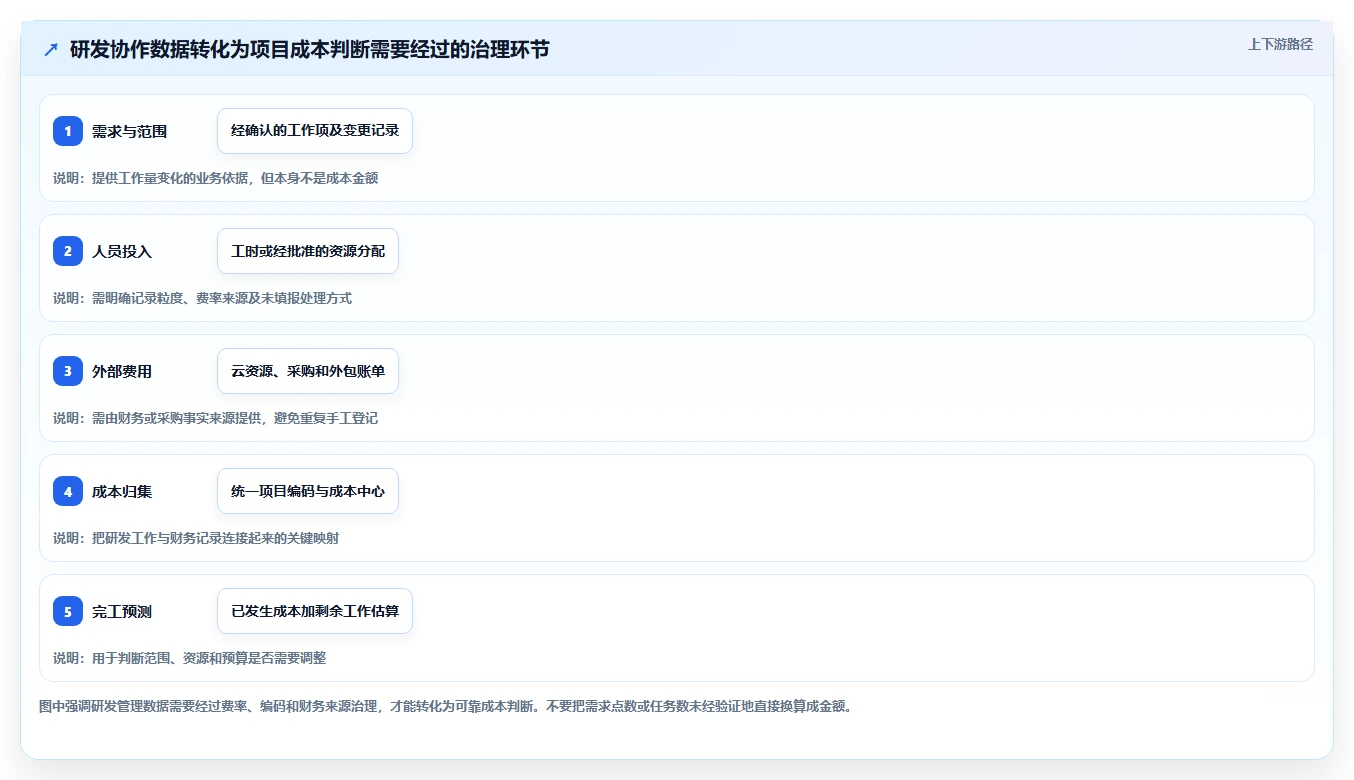Viewport: 1354px width, 780px height.
Task: Click the 已发生成本加剩余工作估算 chip
Action: 315,611
